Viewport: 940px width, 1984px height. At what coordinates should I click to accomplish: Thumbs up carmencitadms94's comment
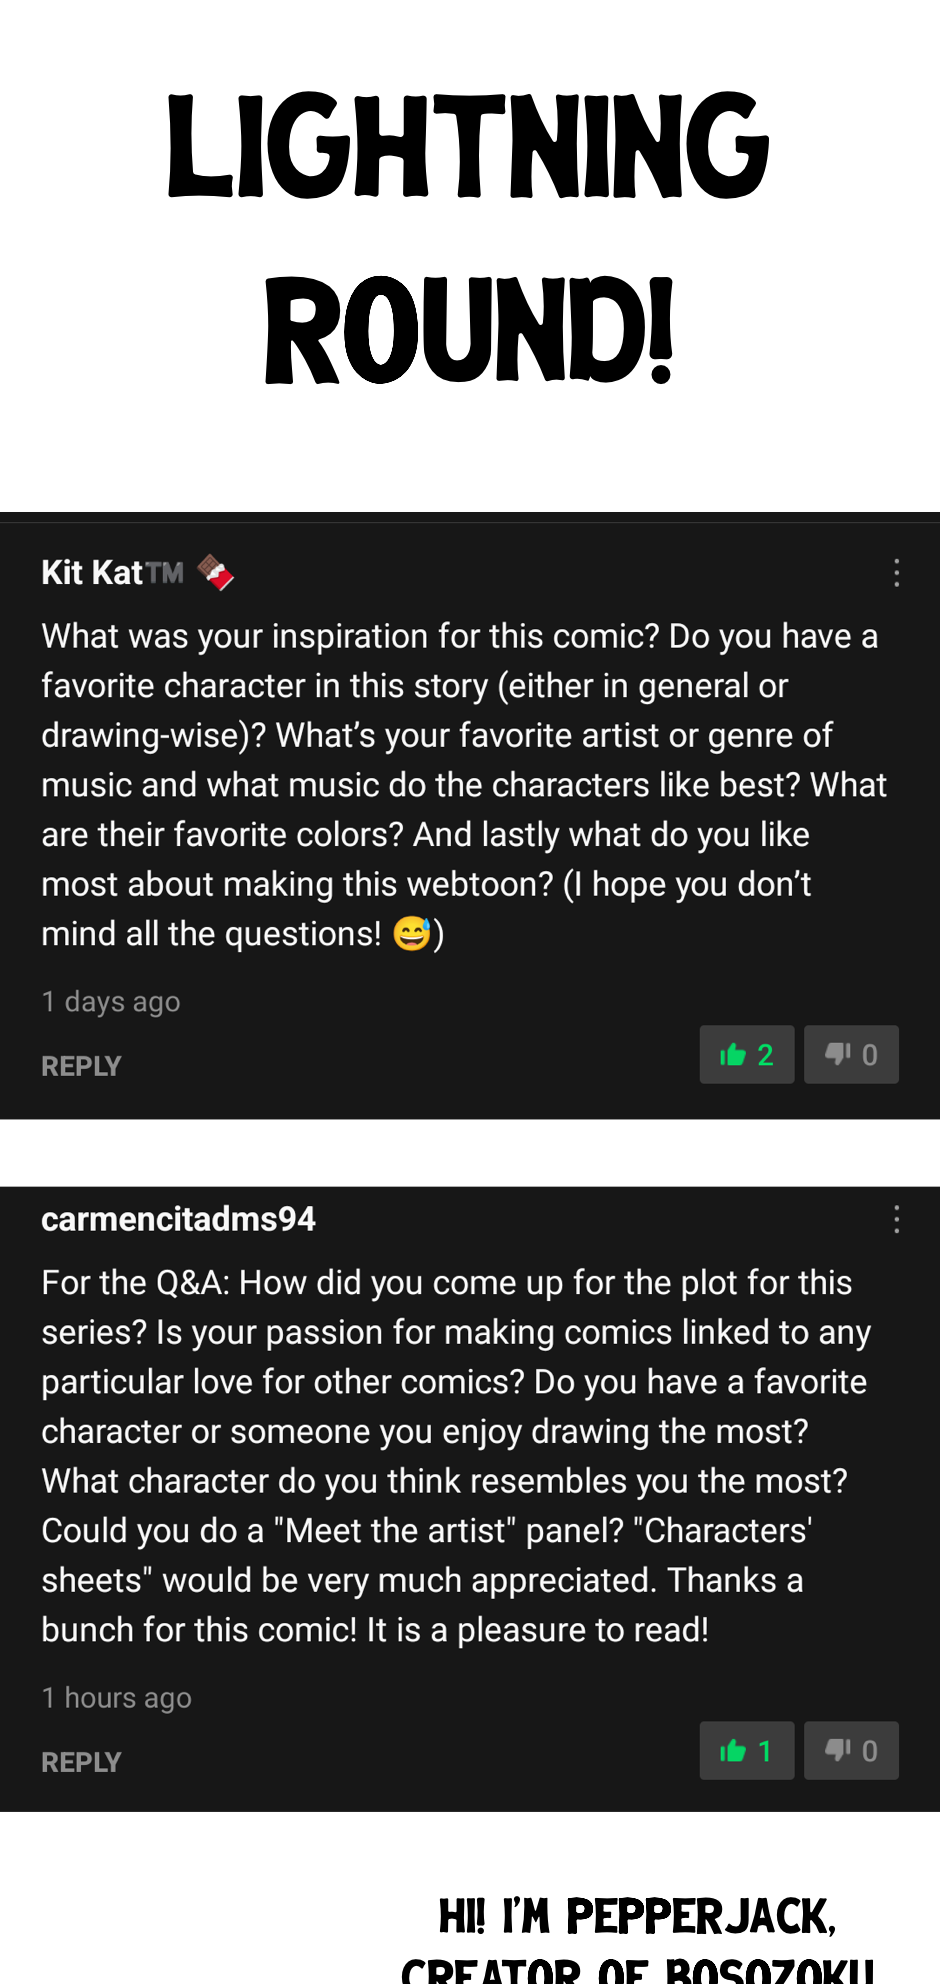click(x=746, y=1751)
